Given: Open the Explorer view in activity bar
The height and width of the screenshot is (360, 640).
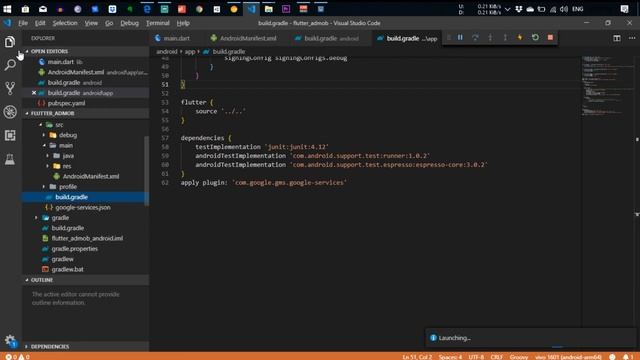Looking at the screenshot, I should (10, 42).
